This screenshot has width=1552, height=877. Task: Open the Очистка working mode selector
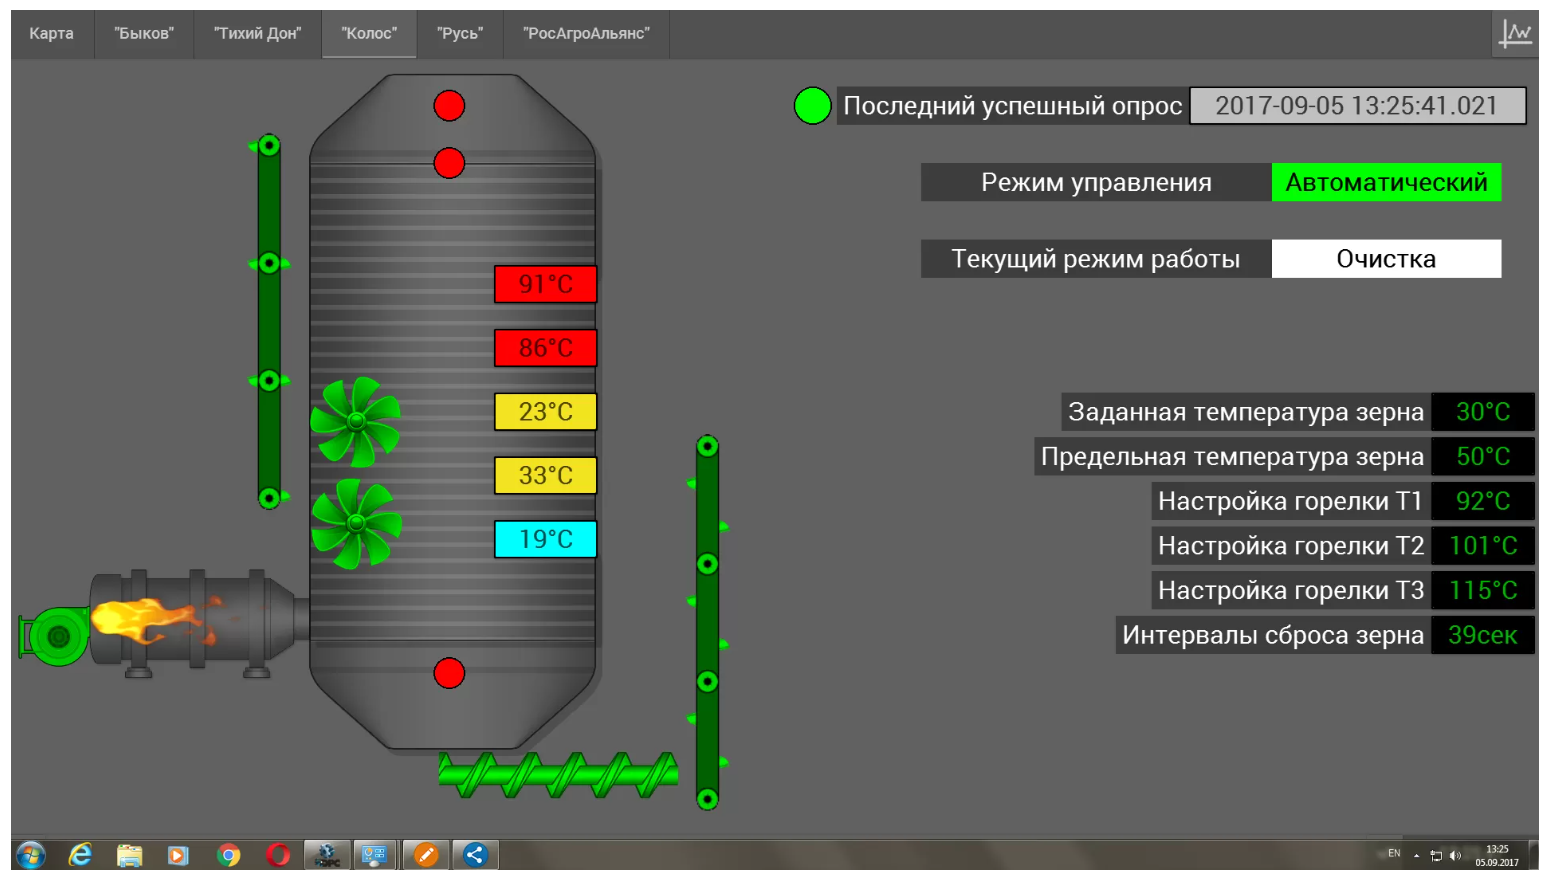pos(1385,259)
